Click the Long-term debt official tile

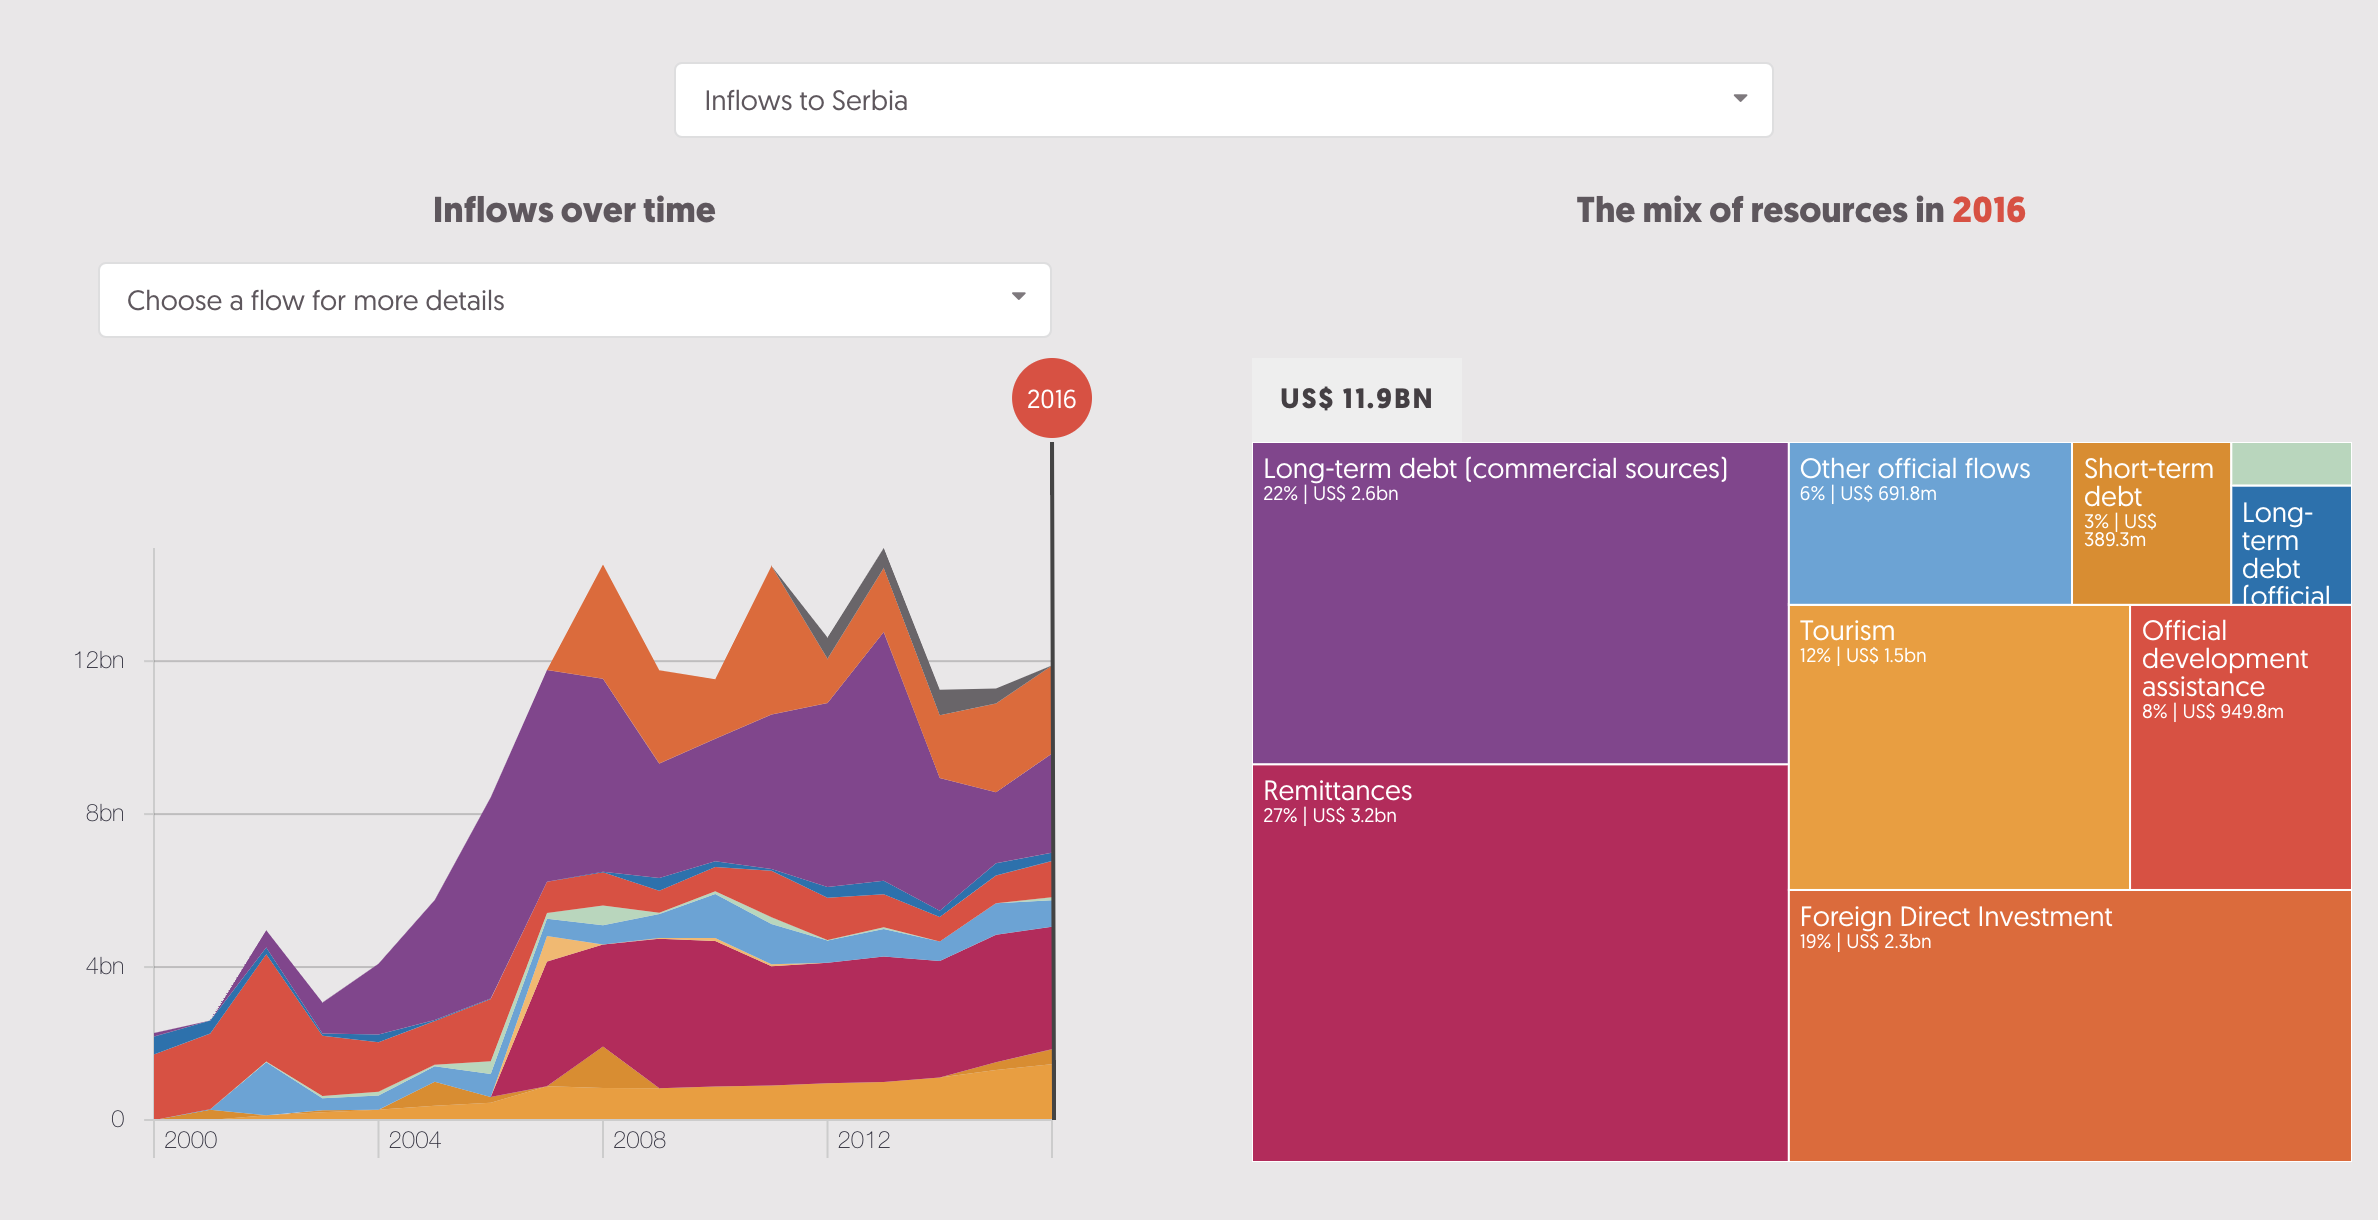click(2290, 545)
